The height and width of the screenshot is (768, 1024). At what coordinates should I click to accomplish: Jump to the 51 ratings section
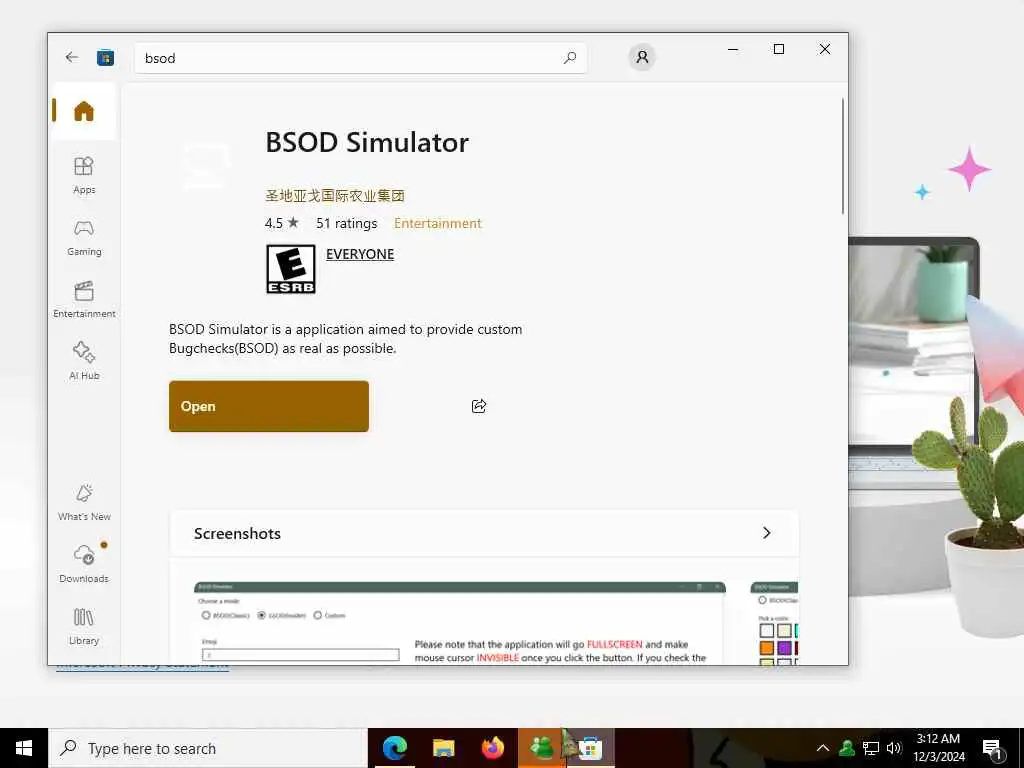[x=347, y=223]
